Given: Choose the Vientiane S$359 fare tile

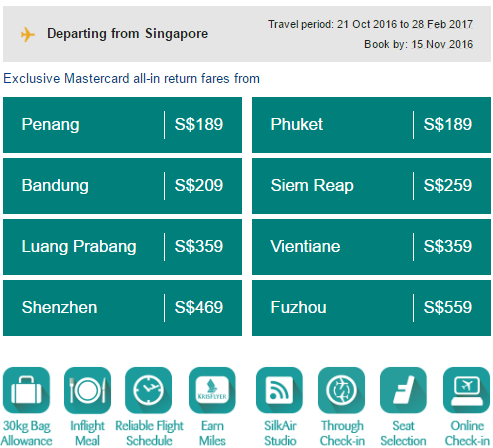Looking at the screenshot, I should (x=371, y=247).
